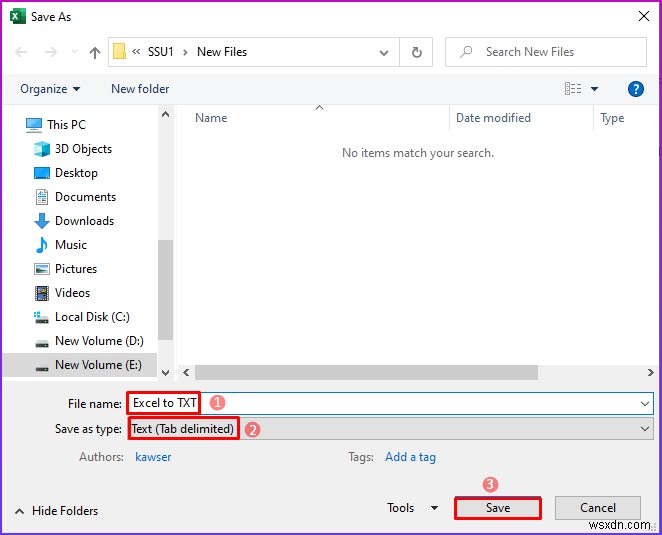Click the Local Disk (C:) drive icon
662x535 pixels.
[41, 318]
